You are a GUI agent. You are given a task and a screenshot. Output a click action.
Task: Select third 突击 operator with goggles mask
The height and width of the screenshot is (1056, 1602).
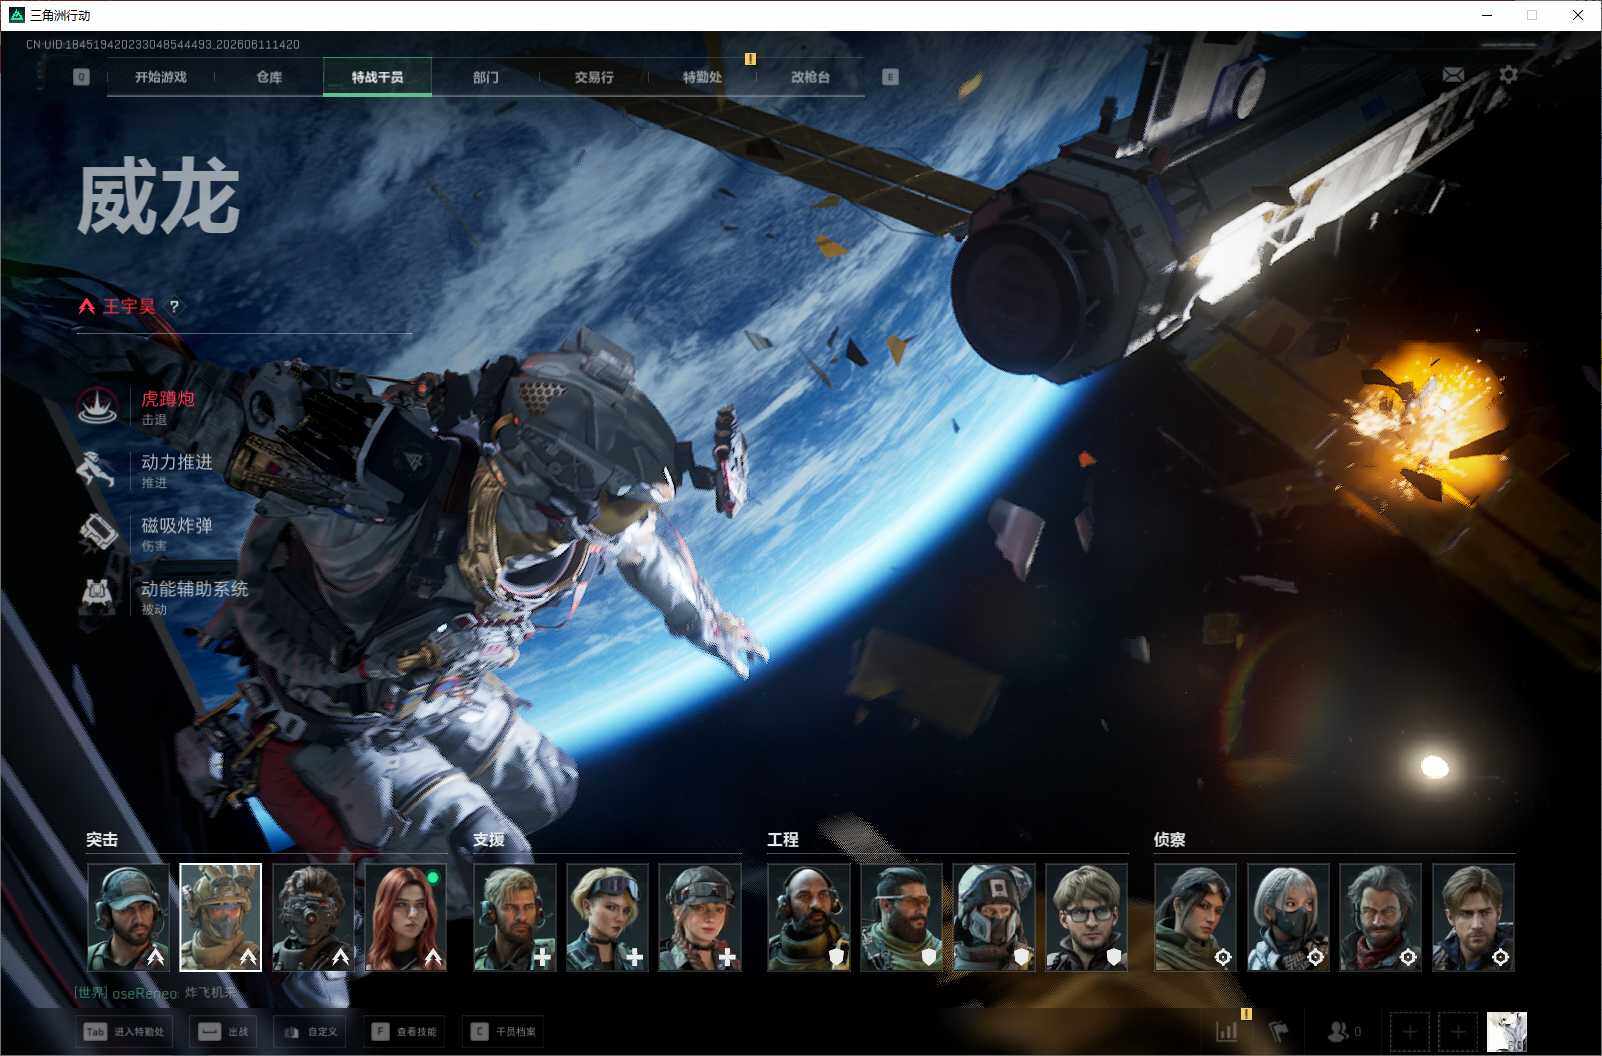[x=313, y=918]
